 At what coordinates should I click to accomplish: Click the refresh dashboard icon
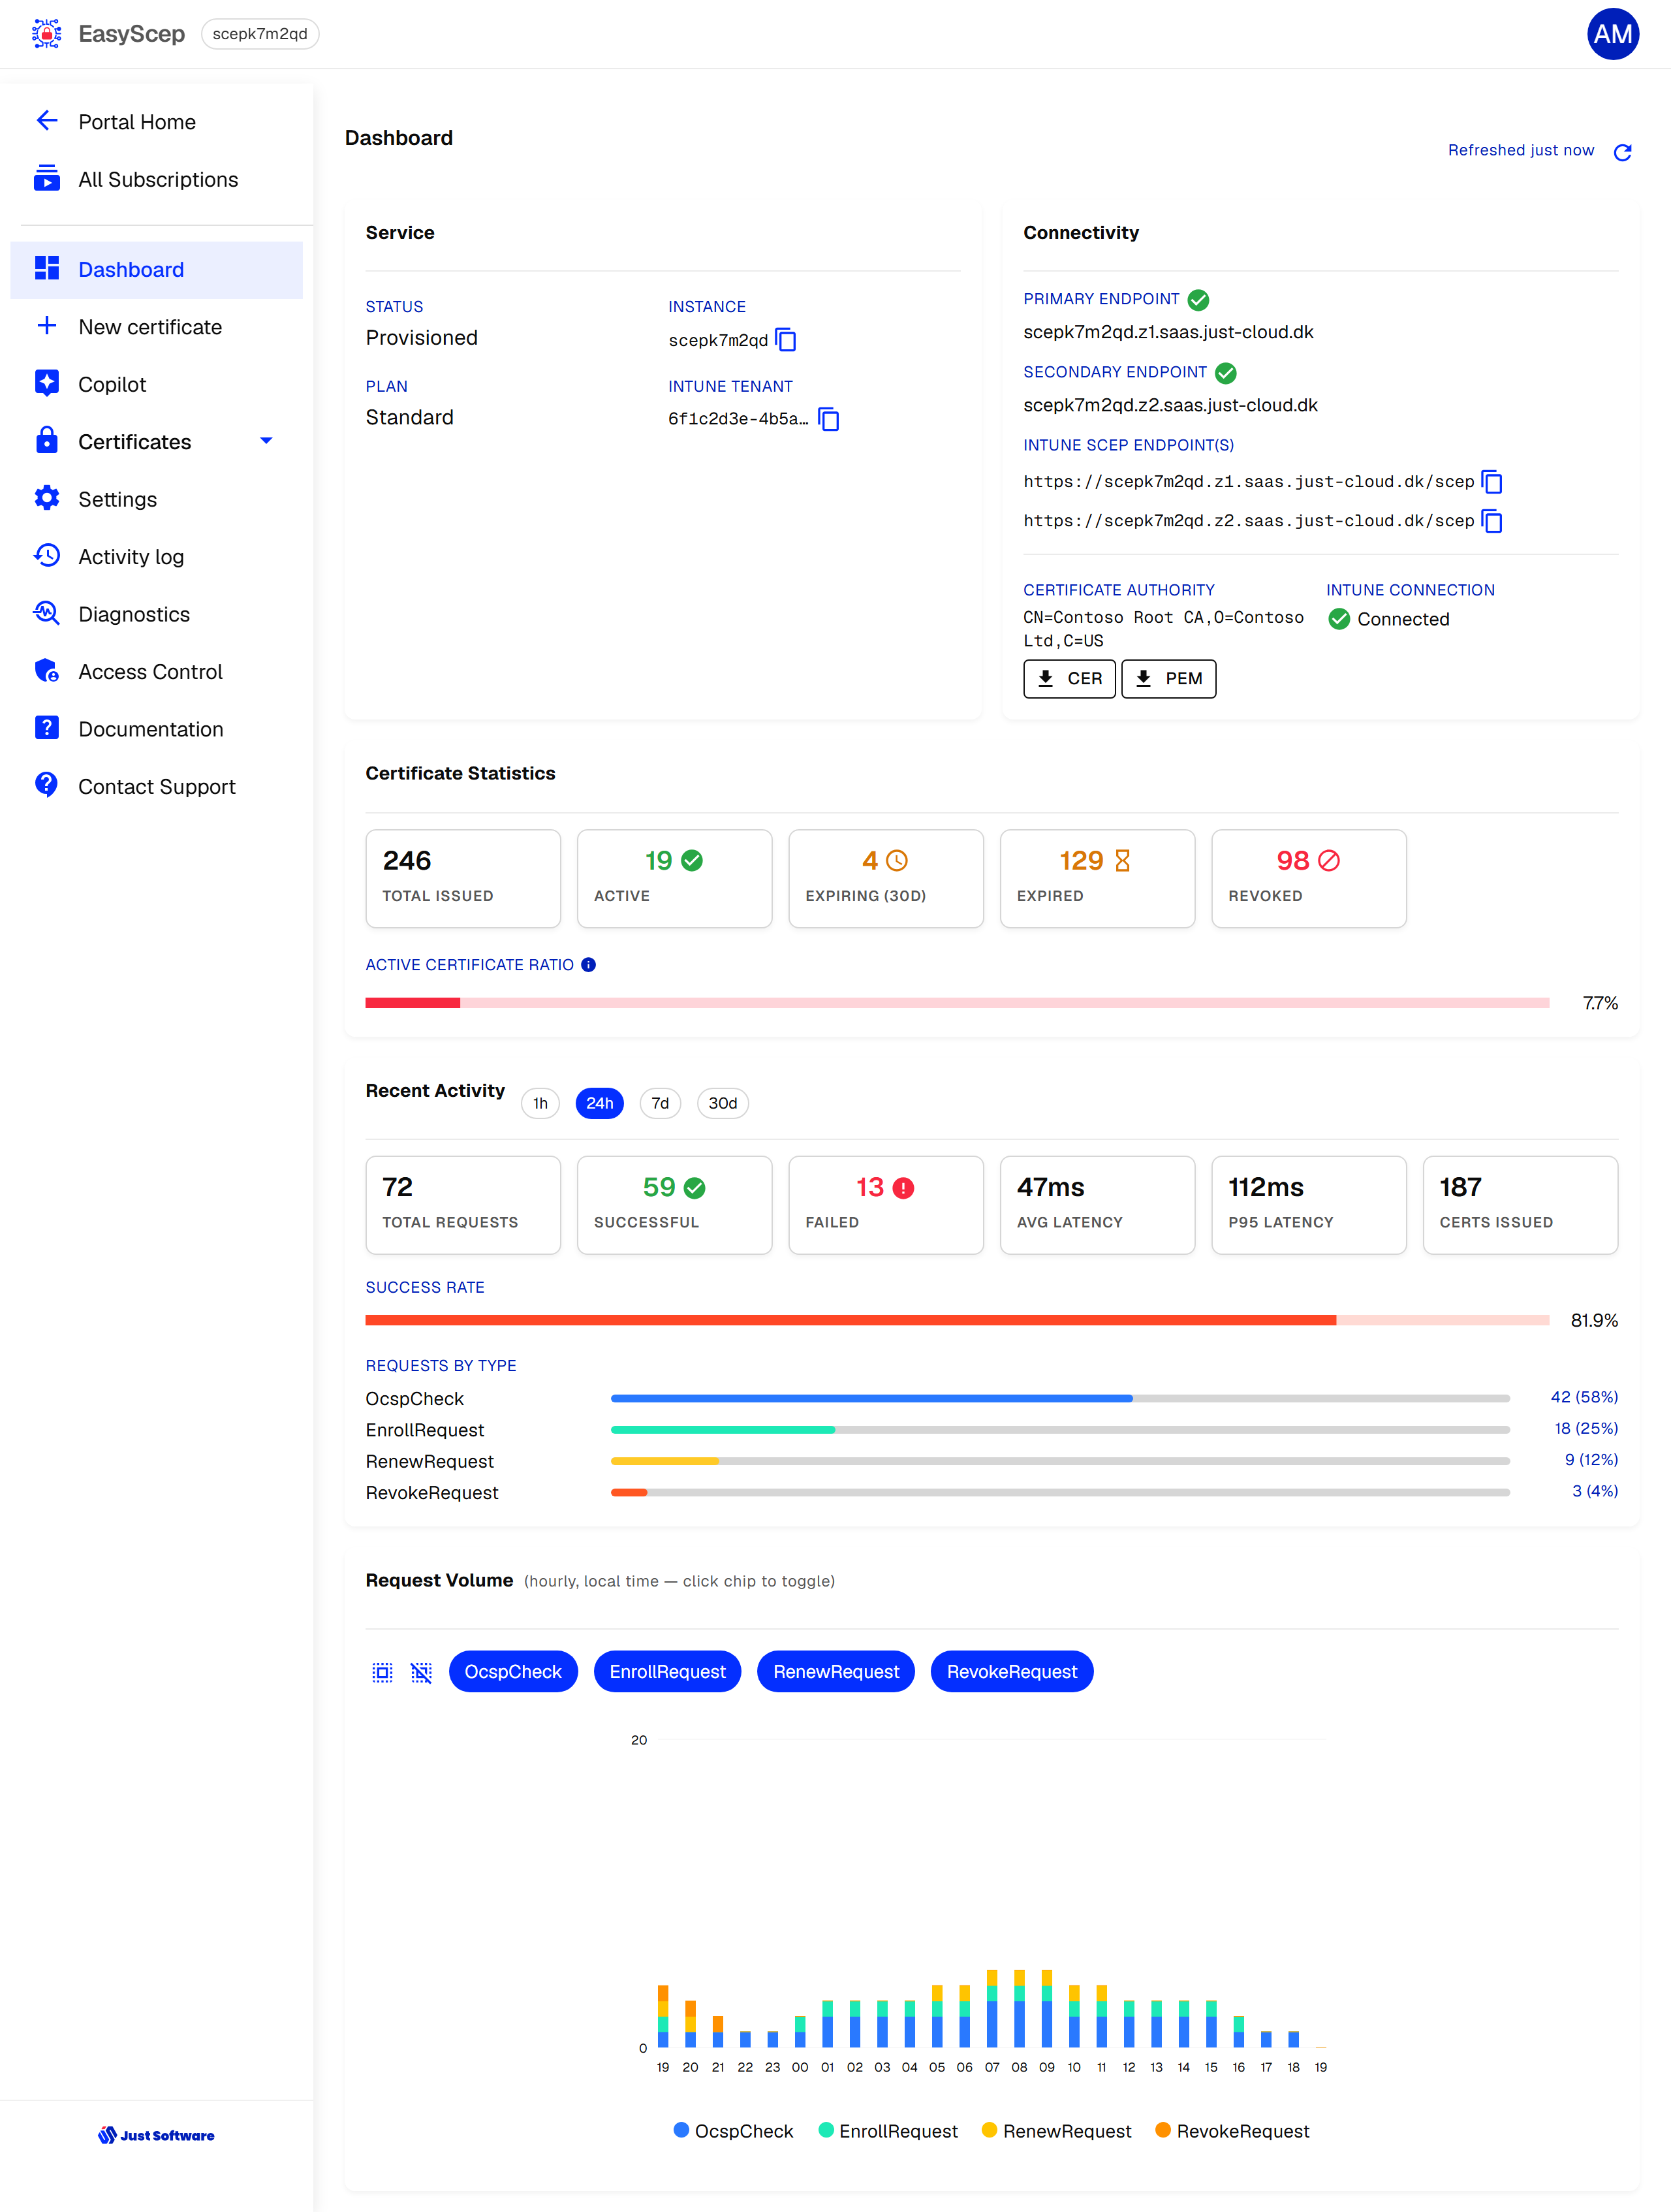coord(1622,152)
